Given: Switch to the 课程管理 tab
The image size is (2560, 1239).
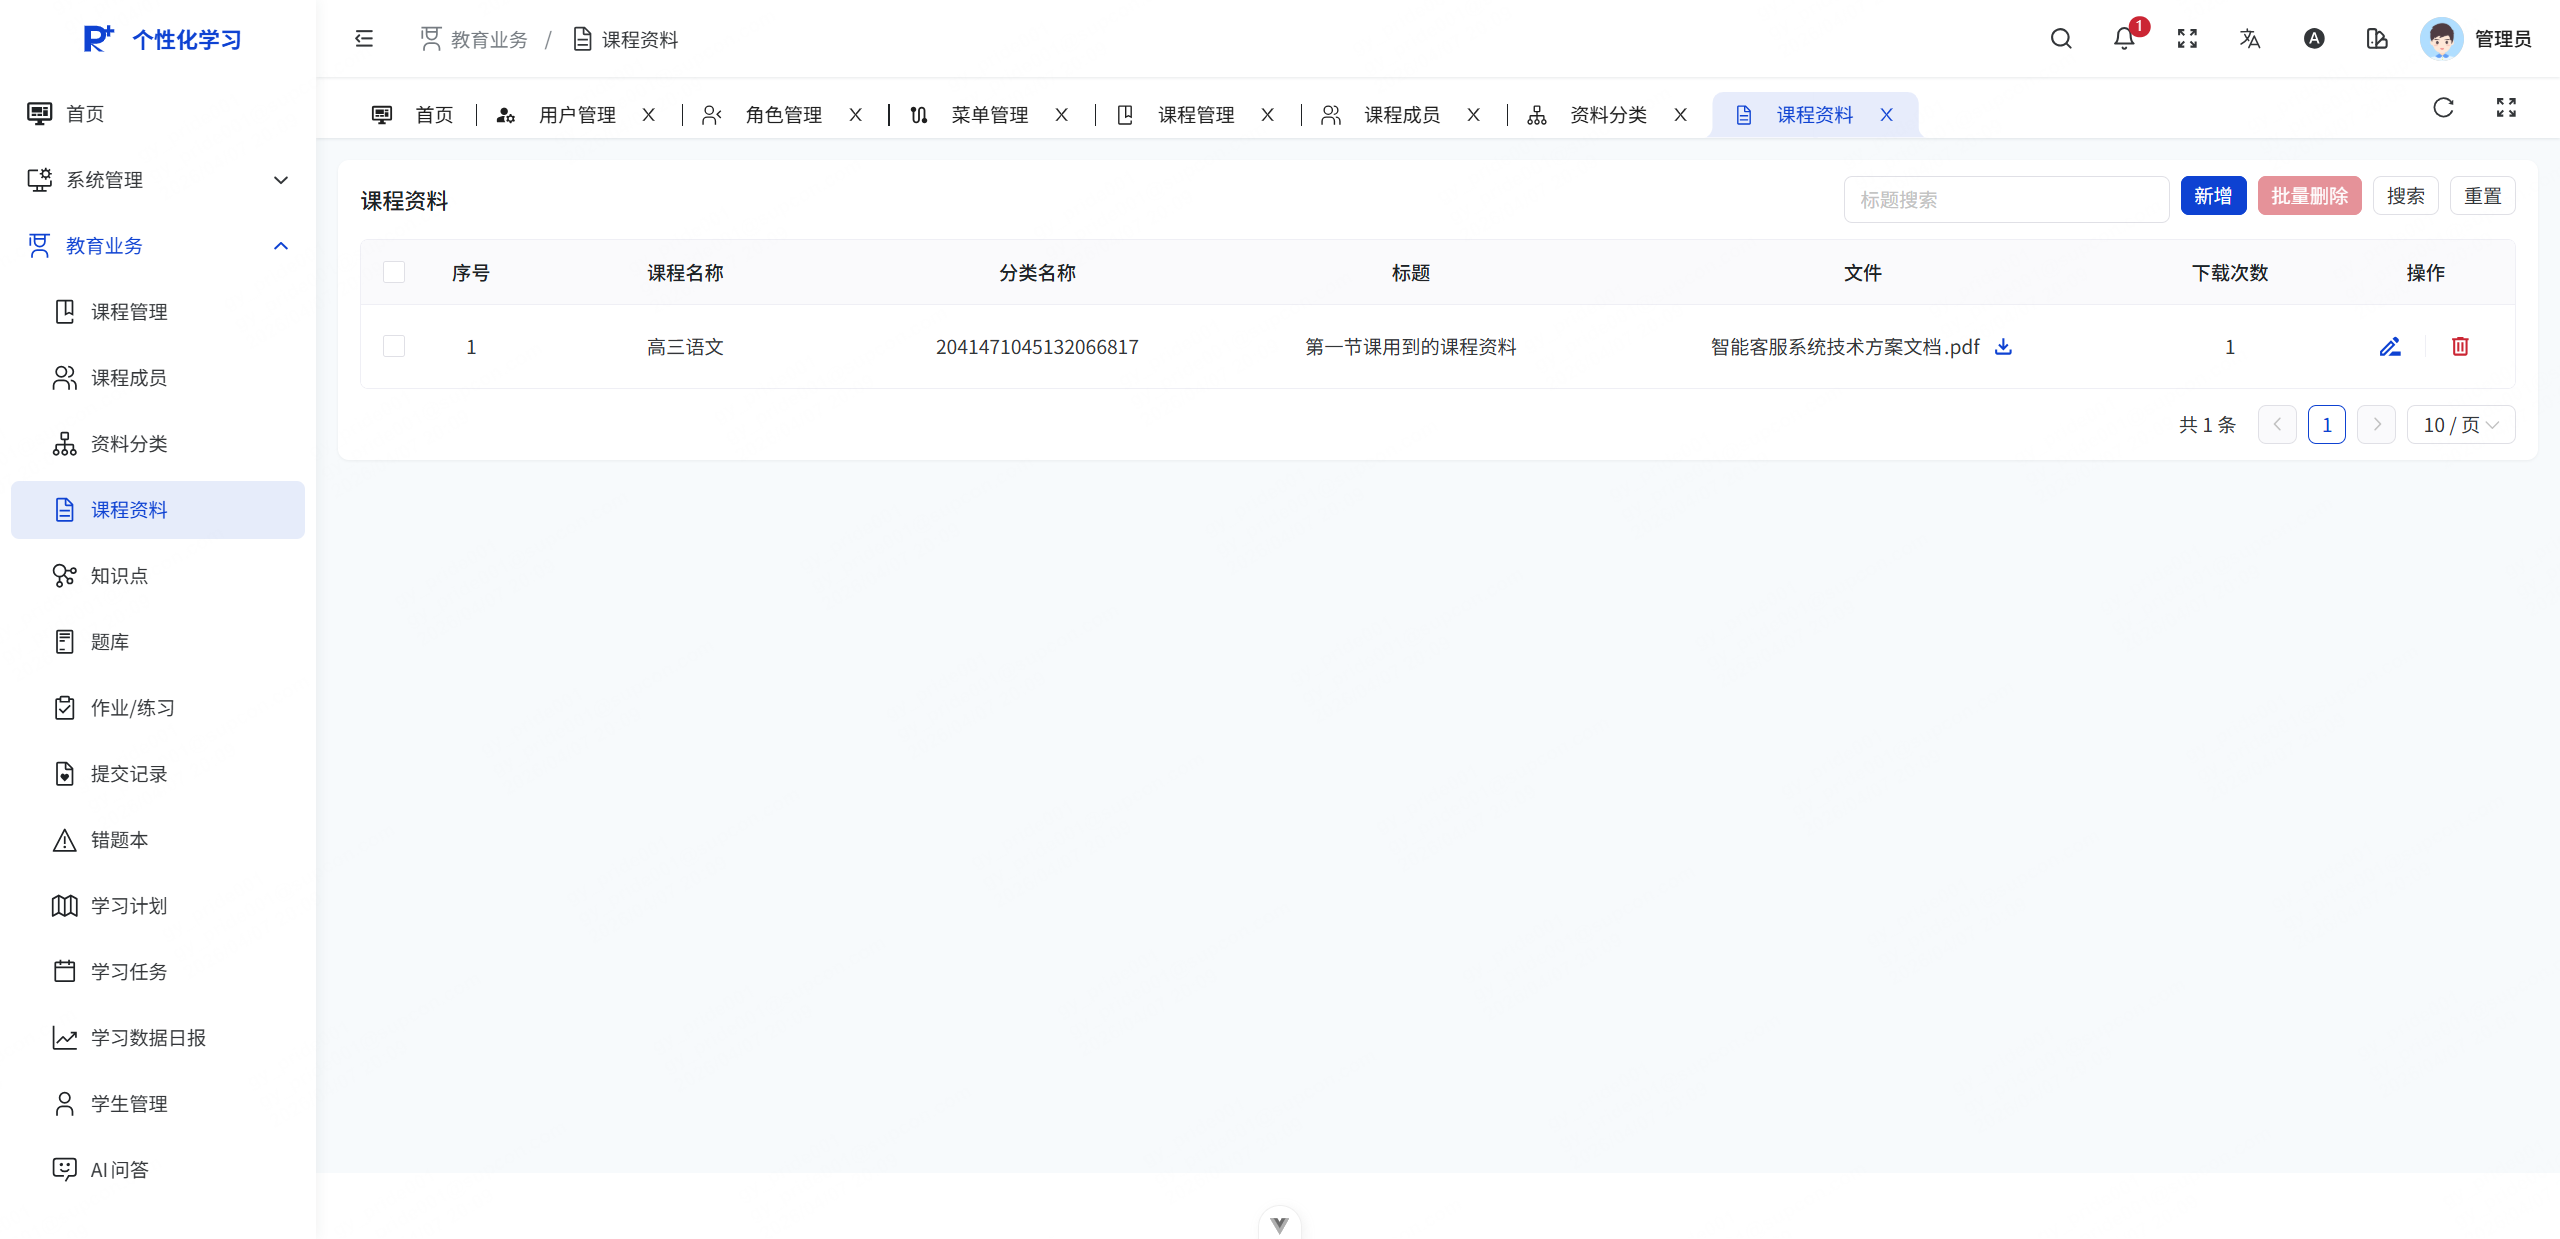Looking at the screenshot, I should (1195, 115).
